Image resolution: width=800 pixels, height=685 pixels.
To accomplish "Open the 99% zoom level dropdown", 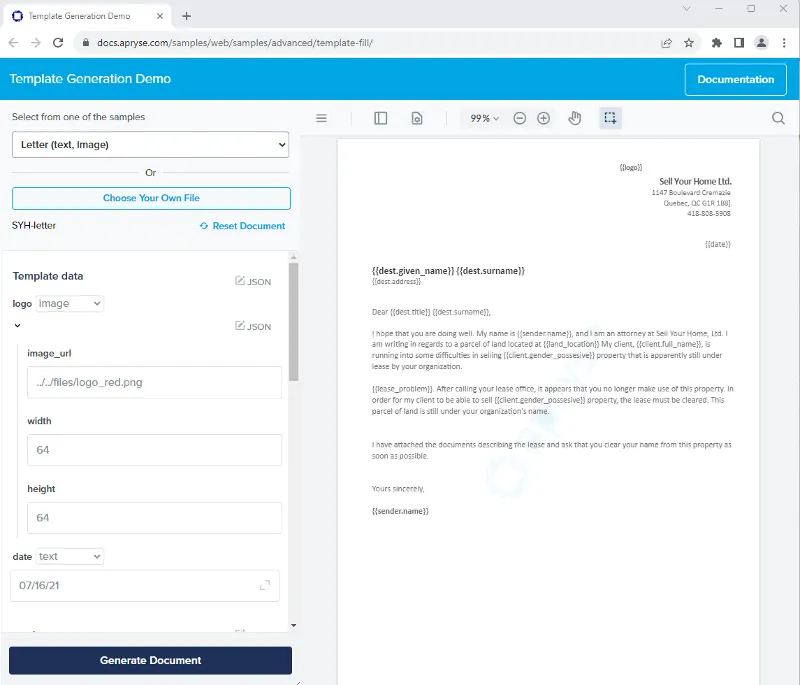I will click(x=484, y=118).
